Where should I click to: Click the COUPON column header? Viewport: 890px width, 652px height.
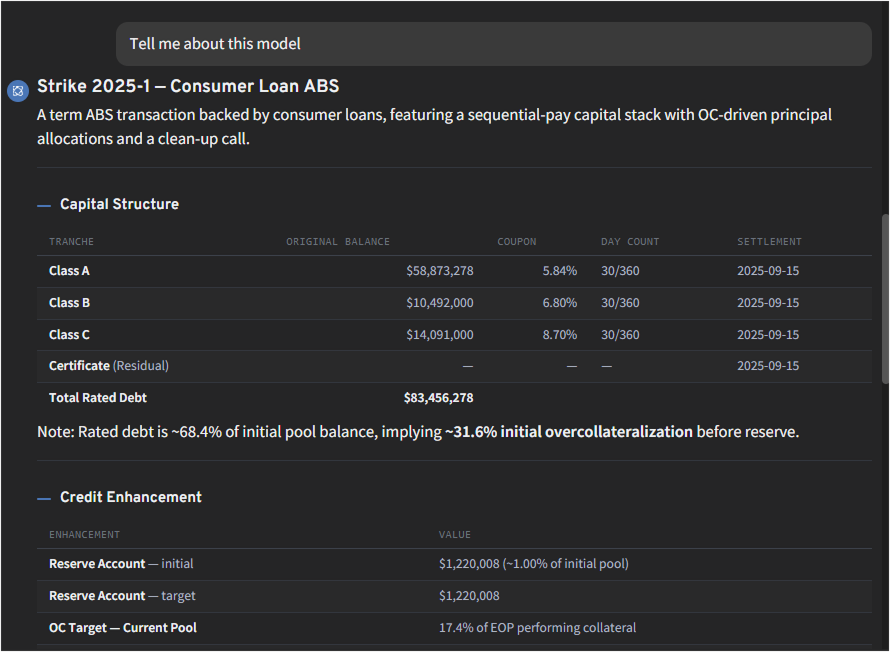[x=517, y=242]
